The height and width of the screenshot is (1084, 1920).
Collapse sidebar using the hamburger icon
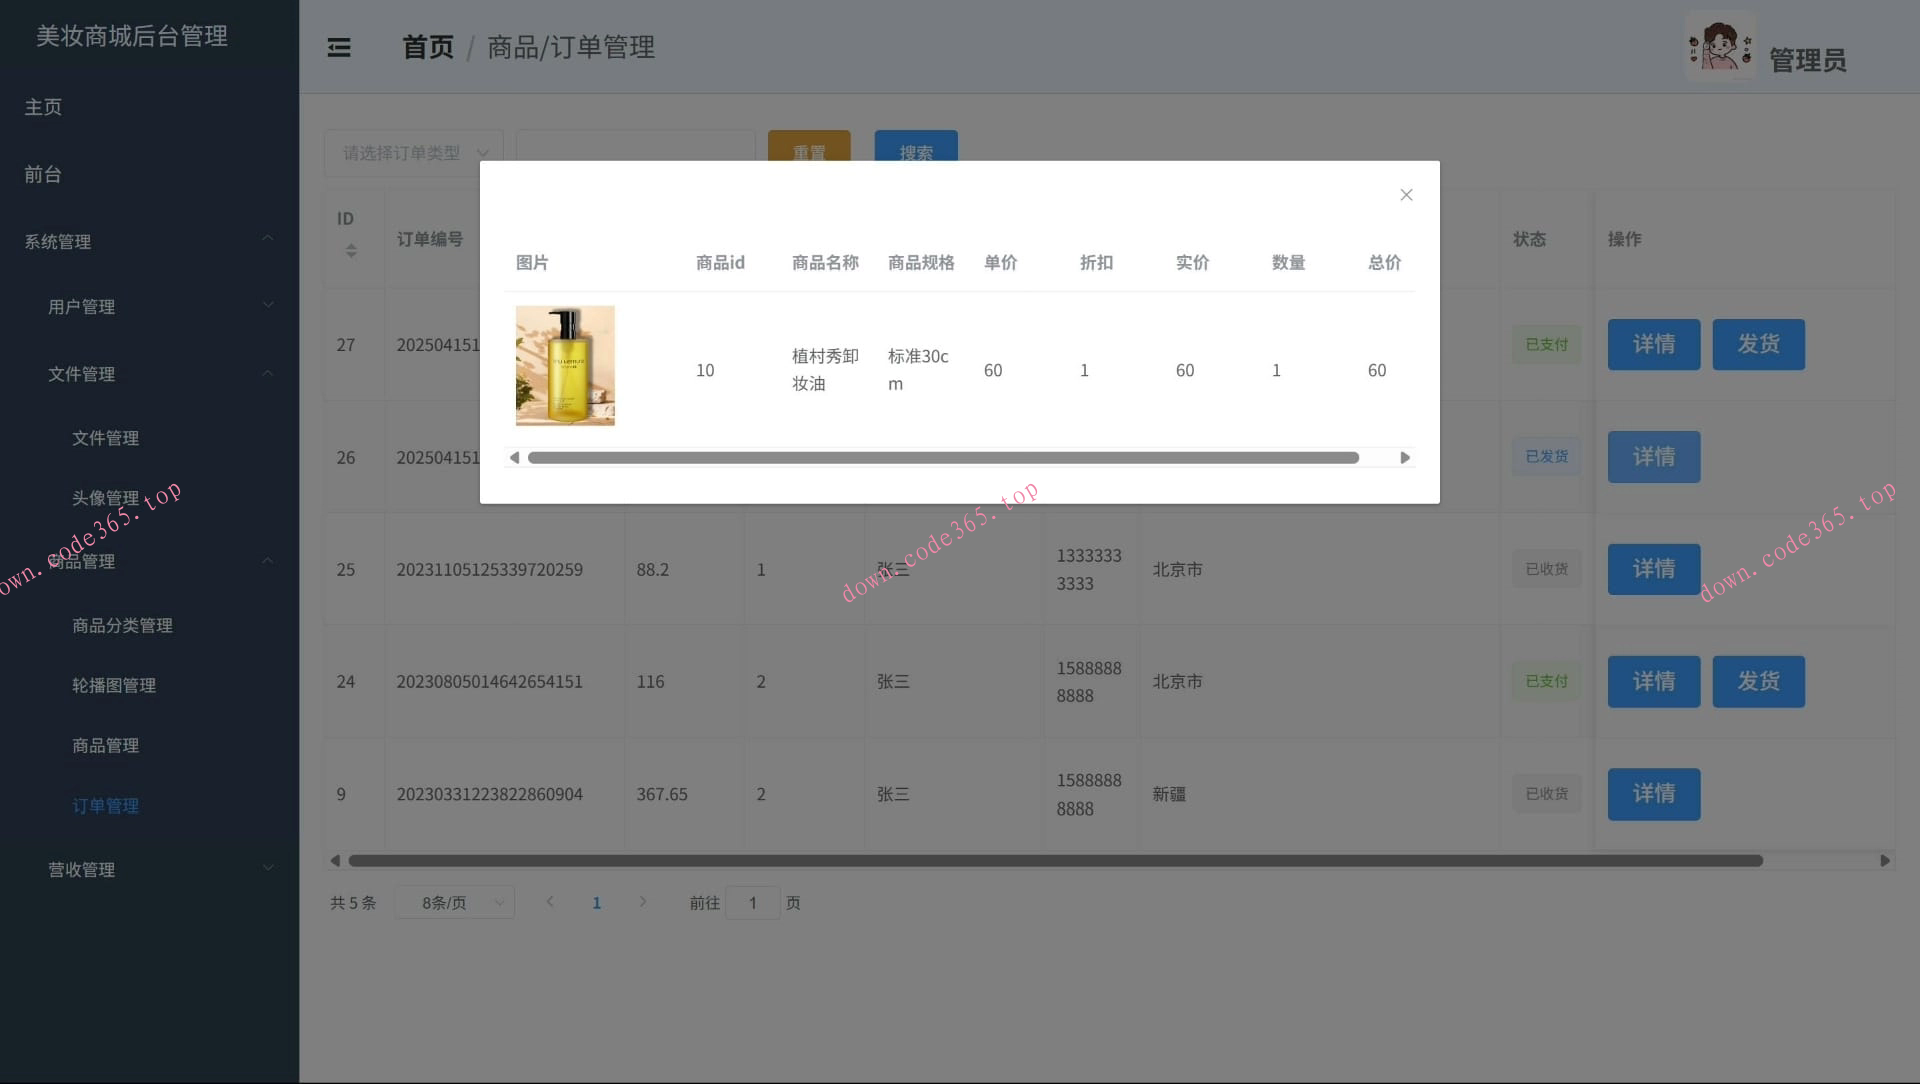click(x=339, y=47)
